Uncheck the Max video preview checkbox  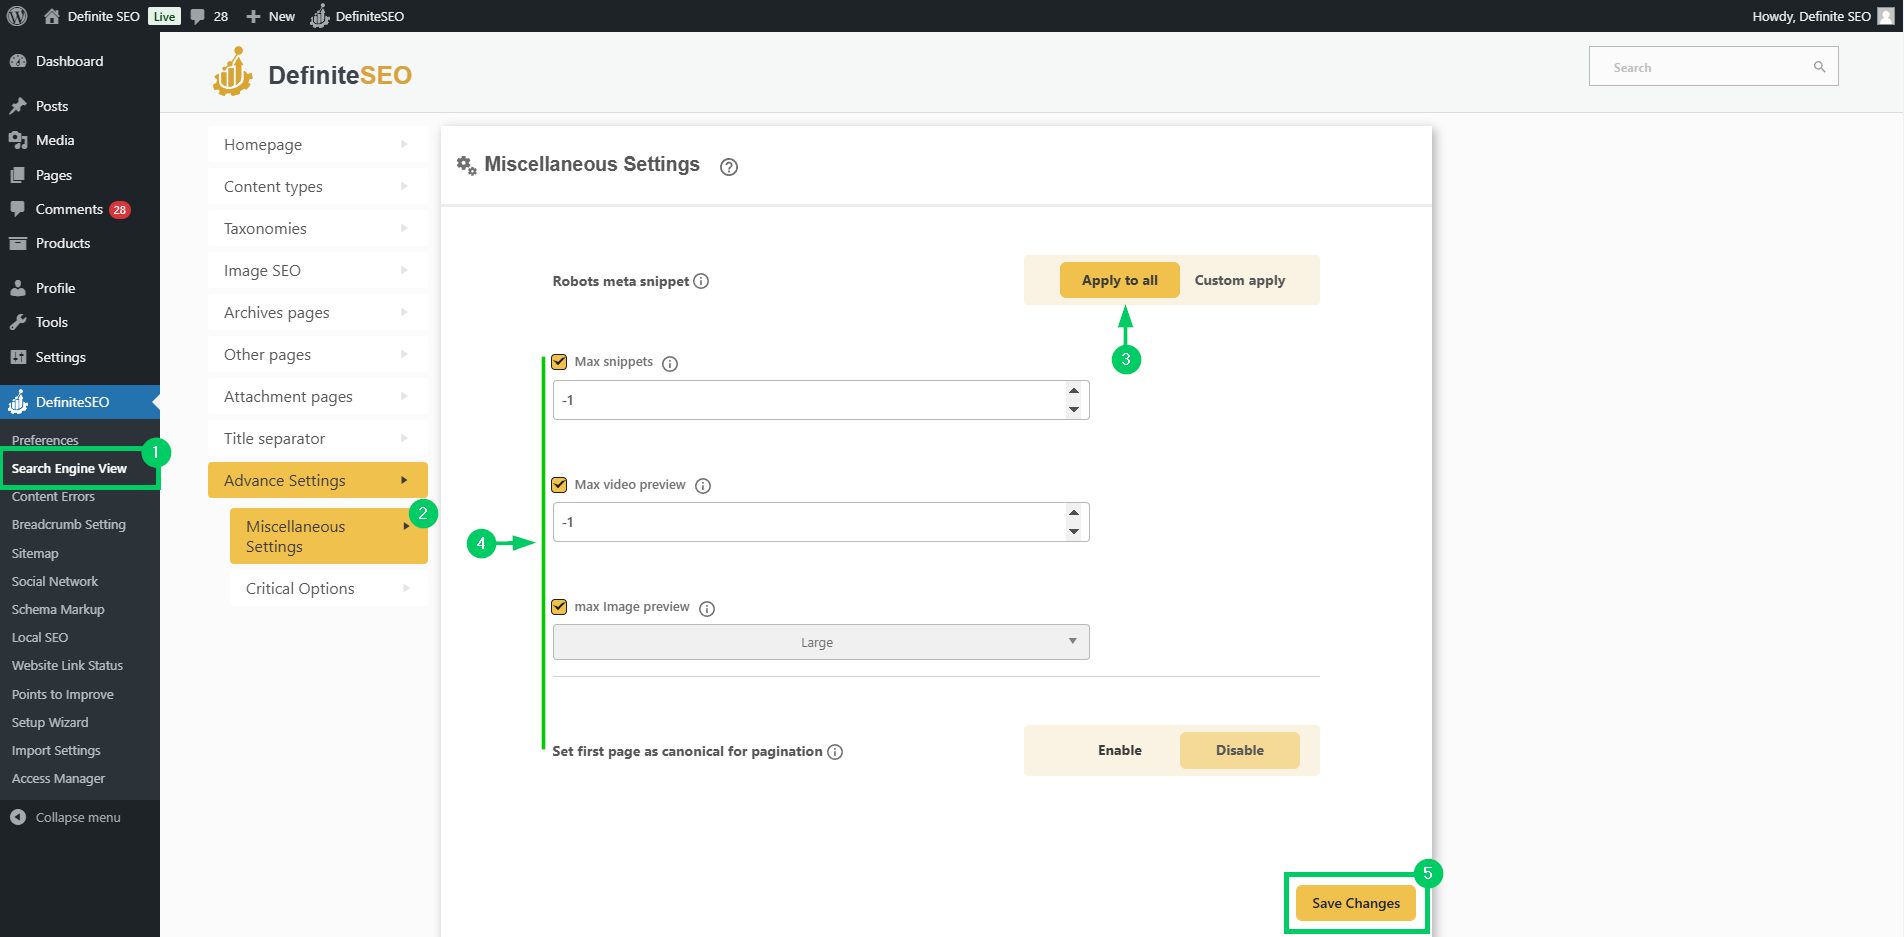[x=559, y=485]
